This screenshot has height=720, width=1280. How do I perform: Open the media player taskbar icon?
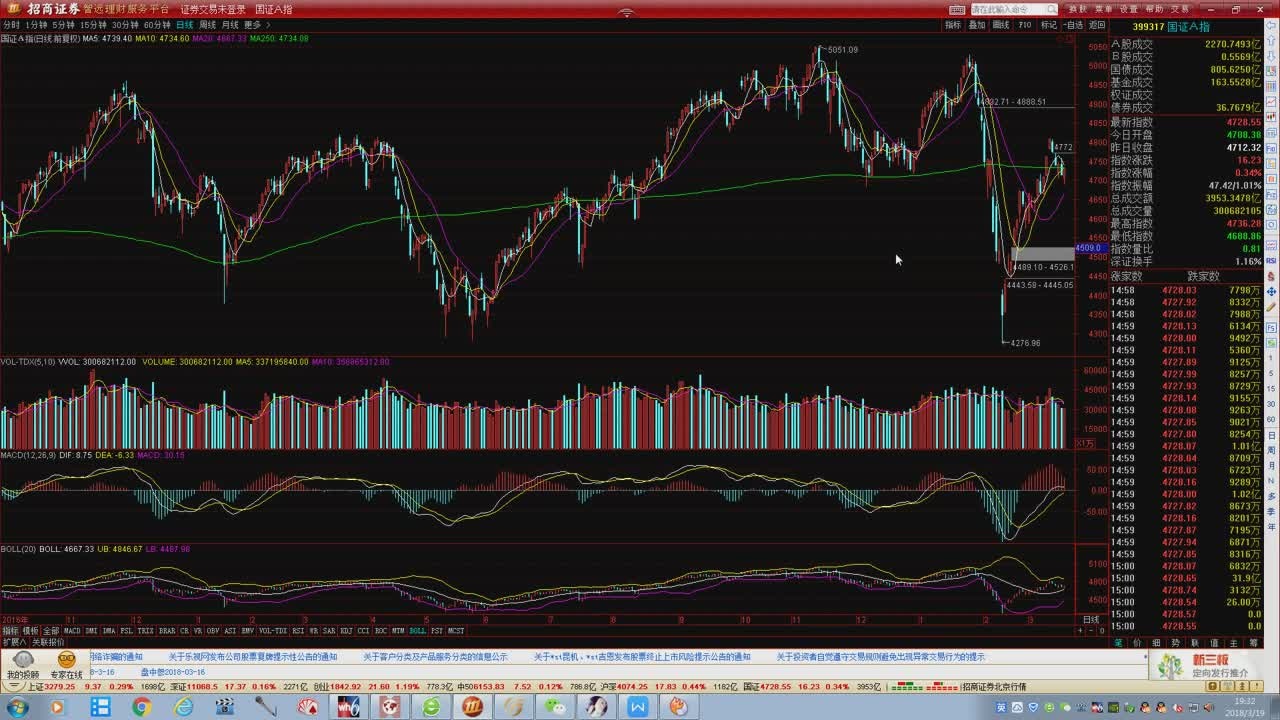[56, 707]
